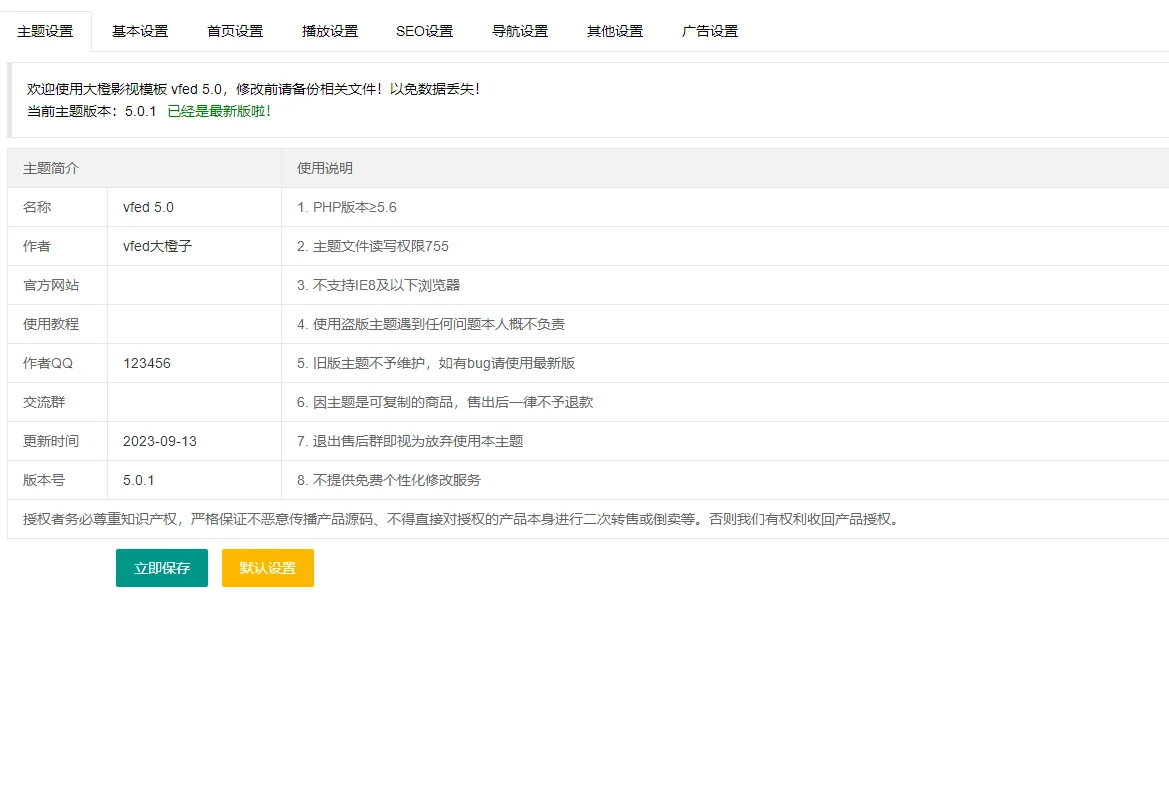Click the empty 官方网站 value cell

click(x=190, y=285)
